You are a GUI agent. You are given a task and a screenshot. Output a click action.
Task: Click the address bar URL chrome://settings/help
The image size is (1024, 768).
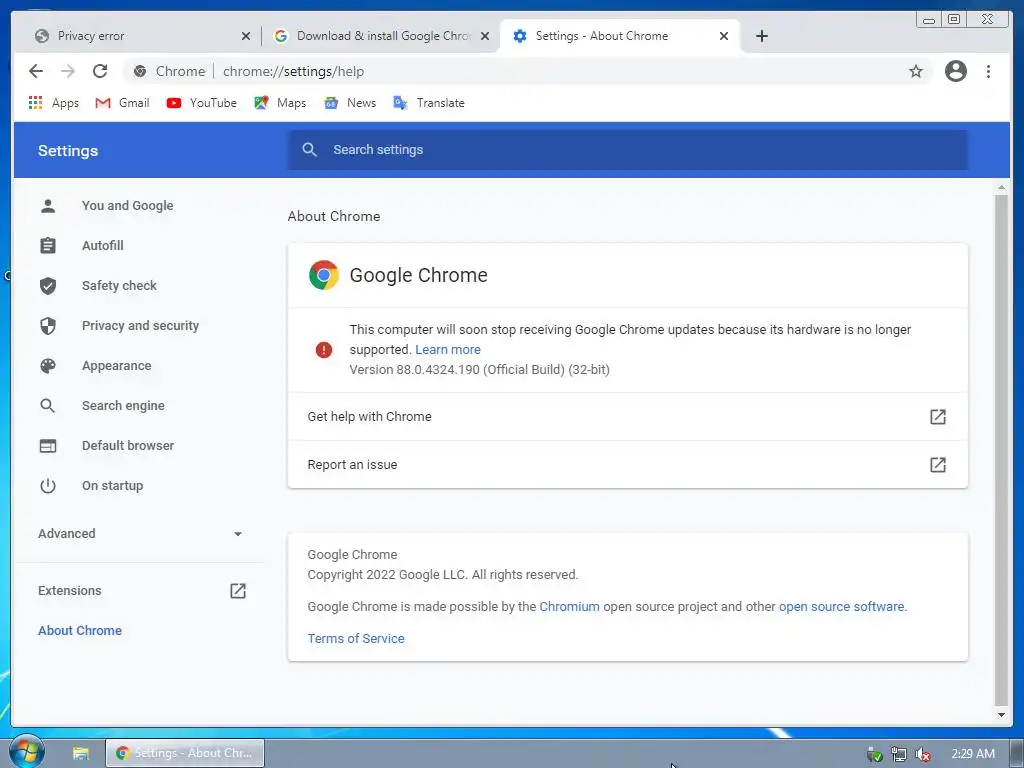[293, 71]
